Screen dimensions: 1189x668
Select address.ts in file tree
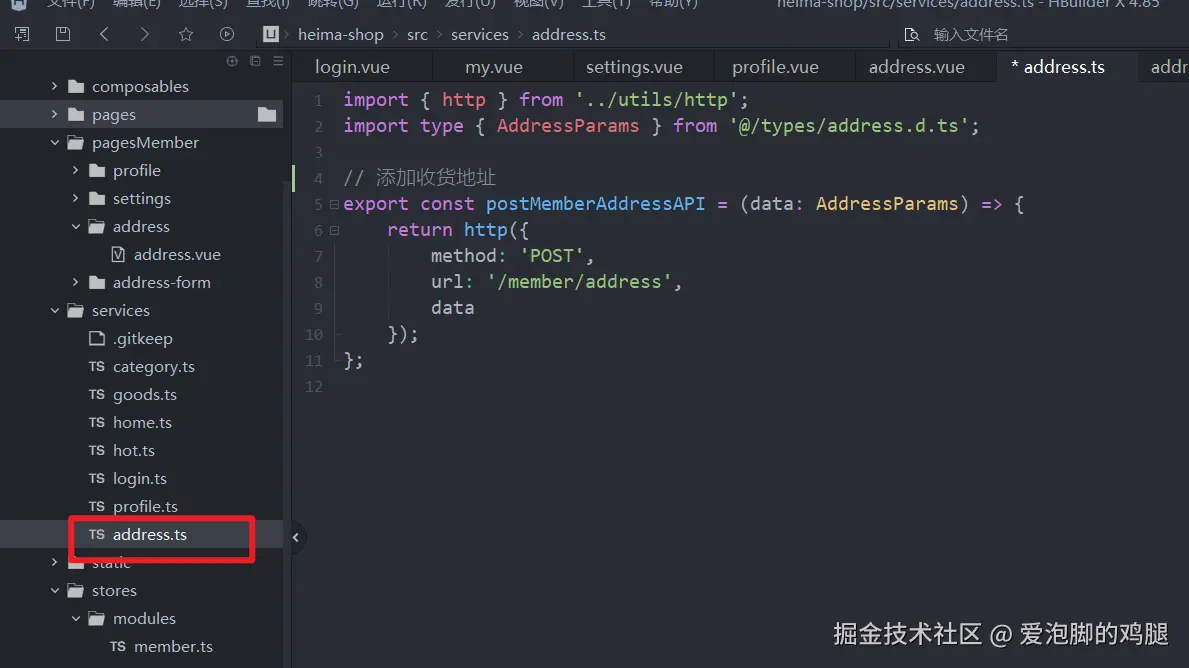pos(149,535)
